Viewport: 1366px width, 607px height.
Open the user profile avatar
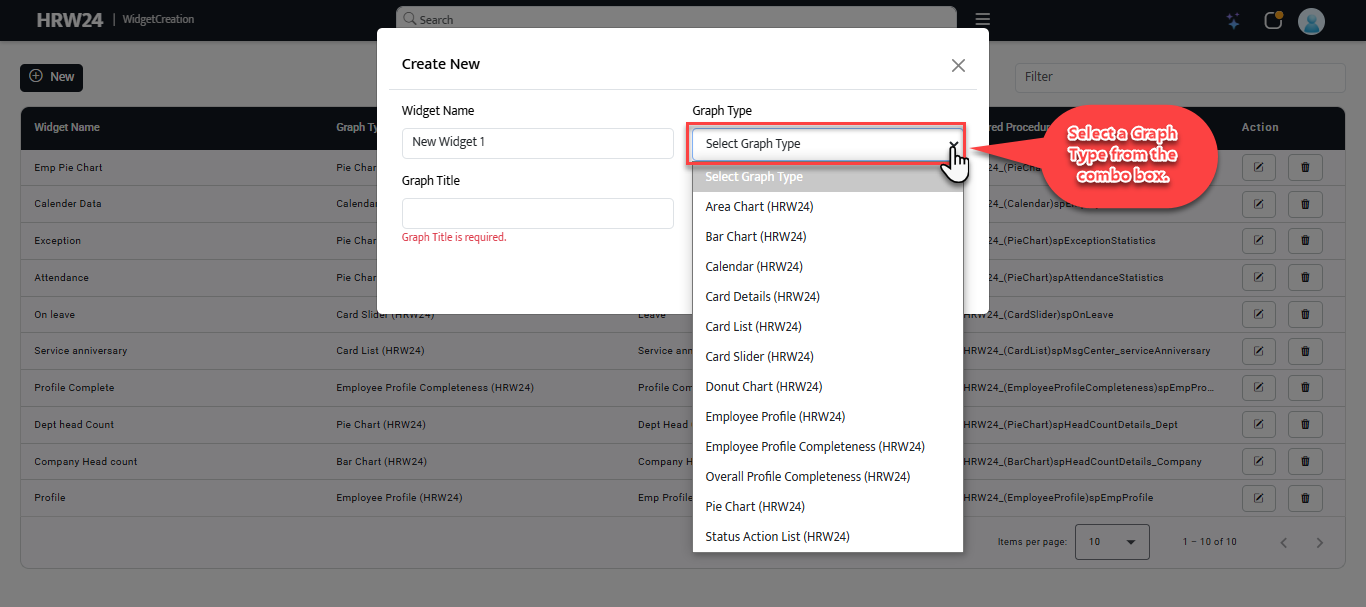coord(1311,21)
